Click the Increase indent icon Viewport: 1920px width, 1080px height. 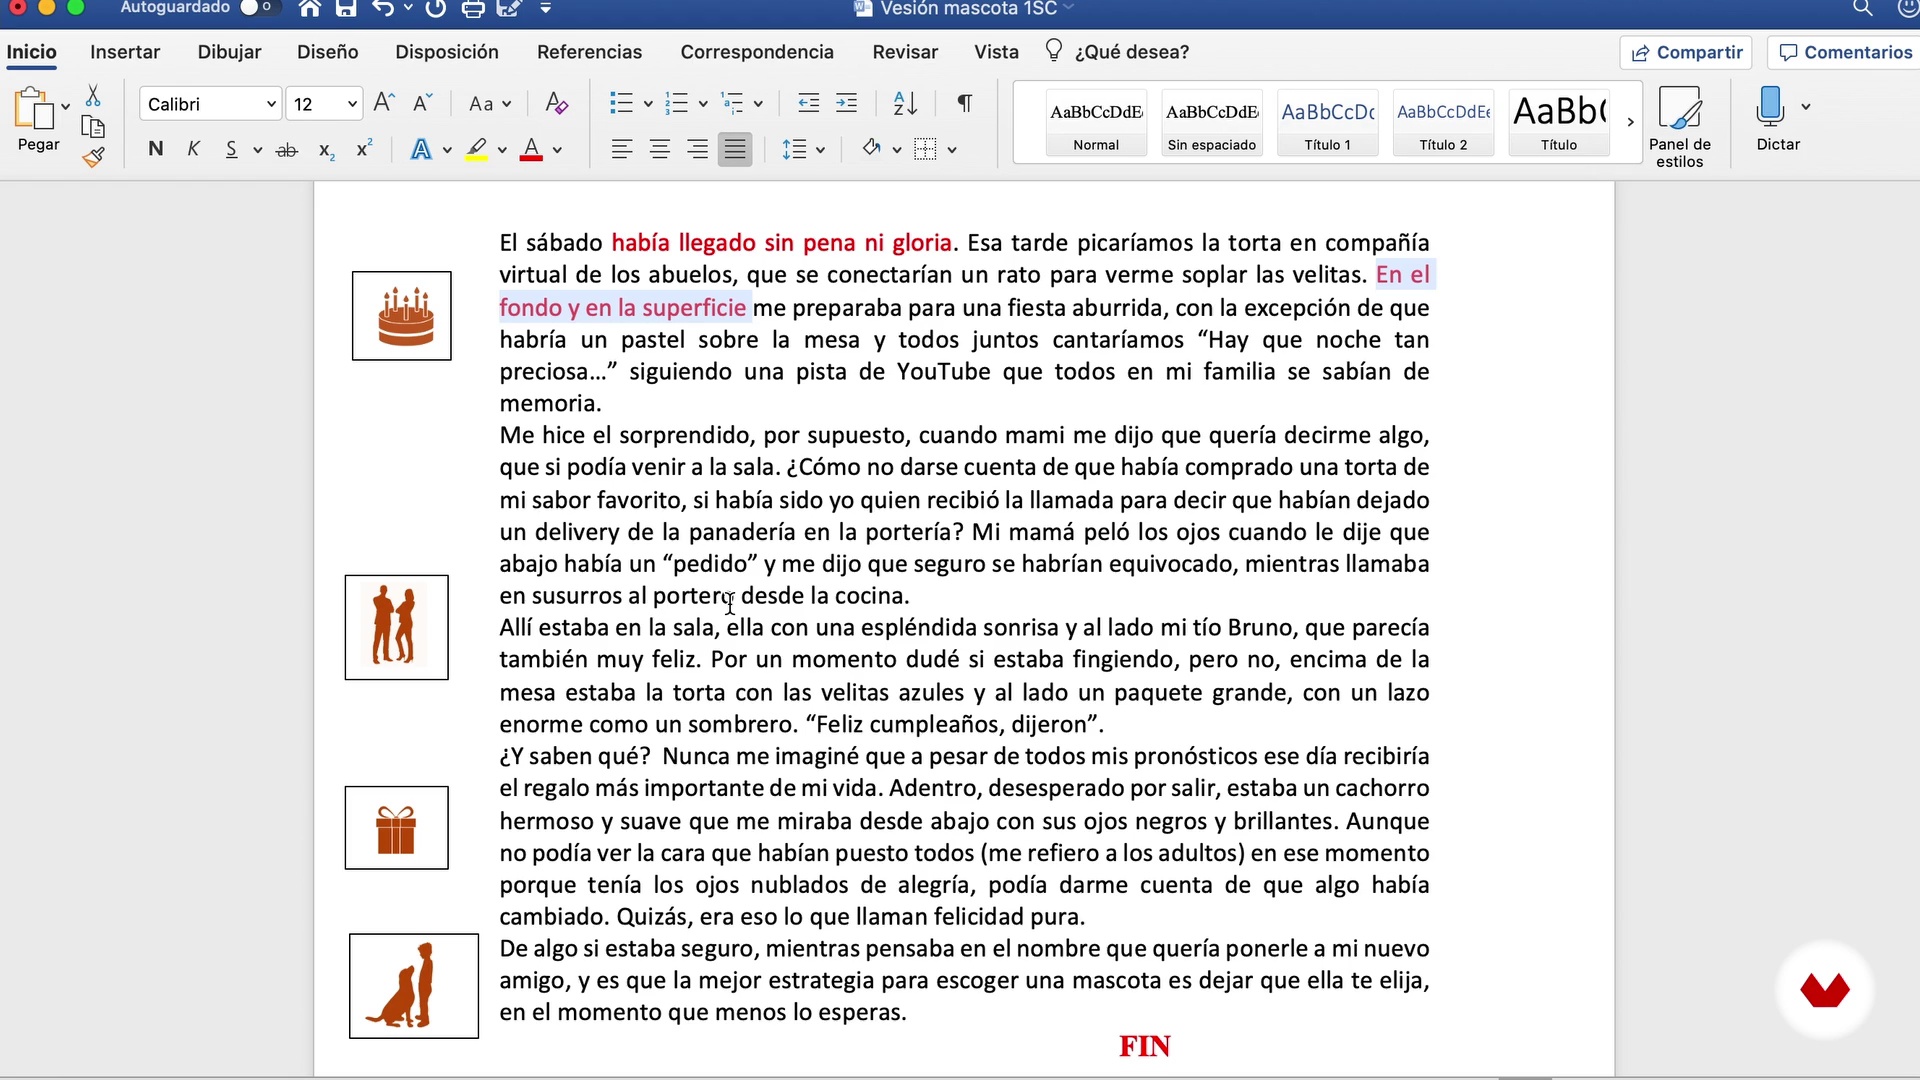(x=846, y=103)
